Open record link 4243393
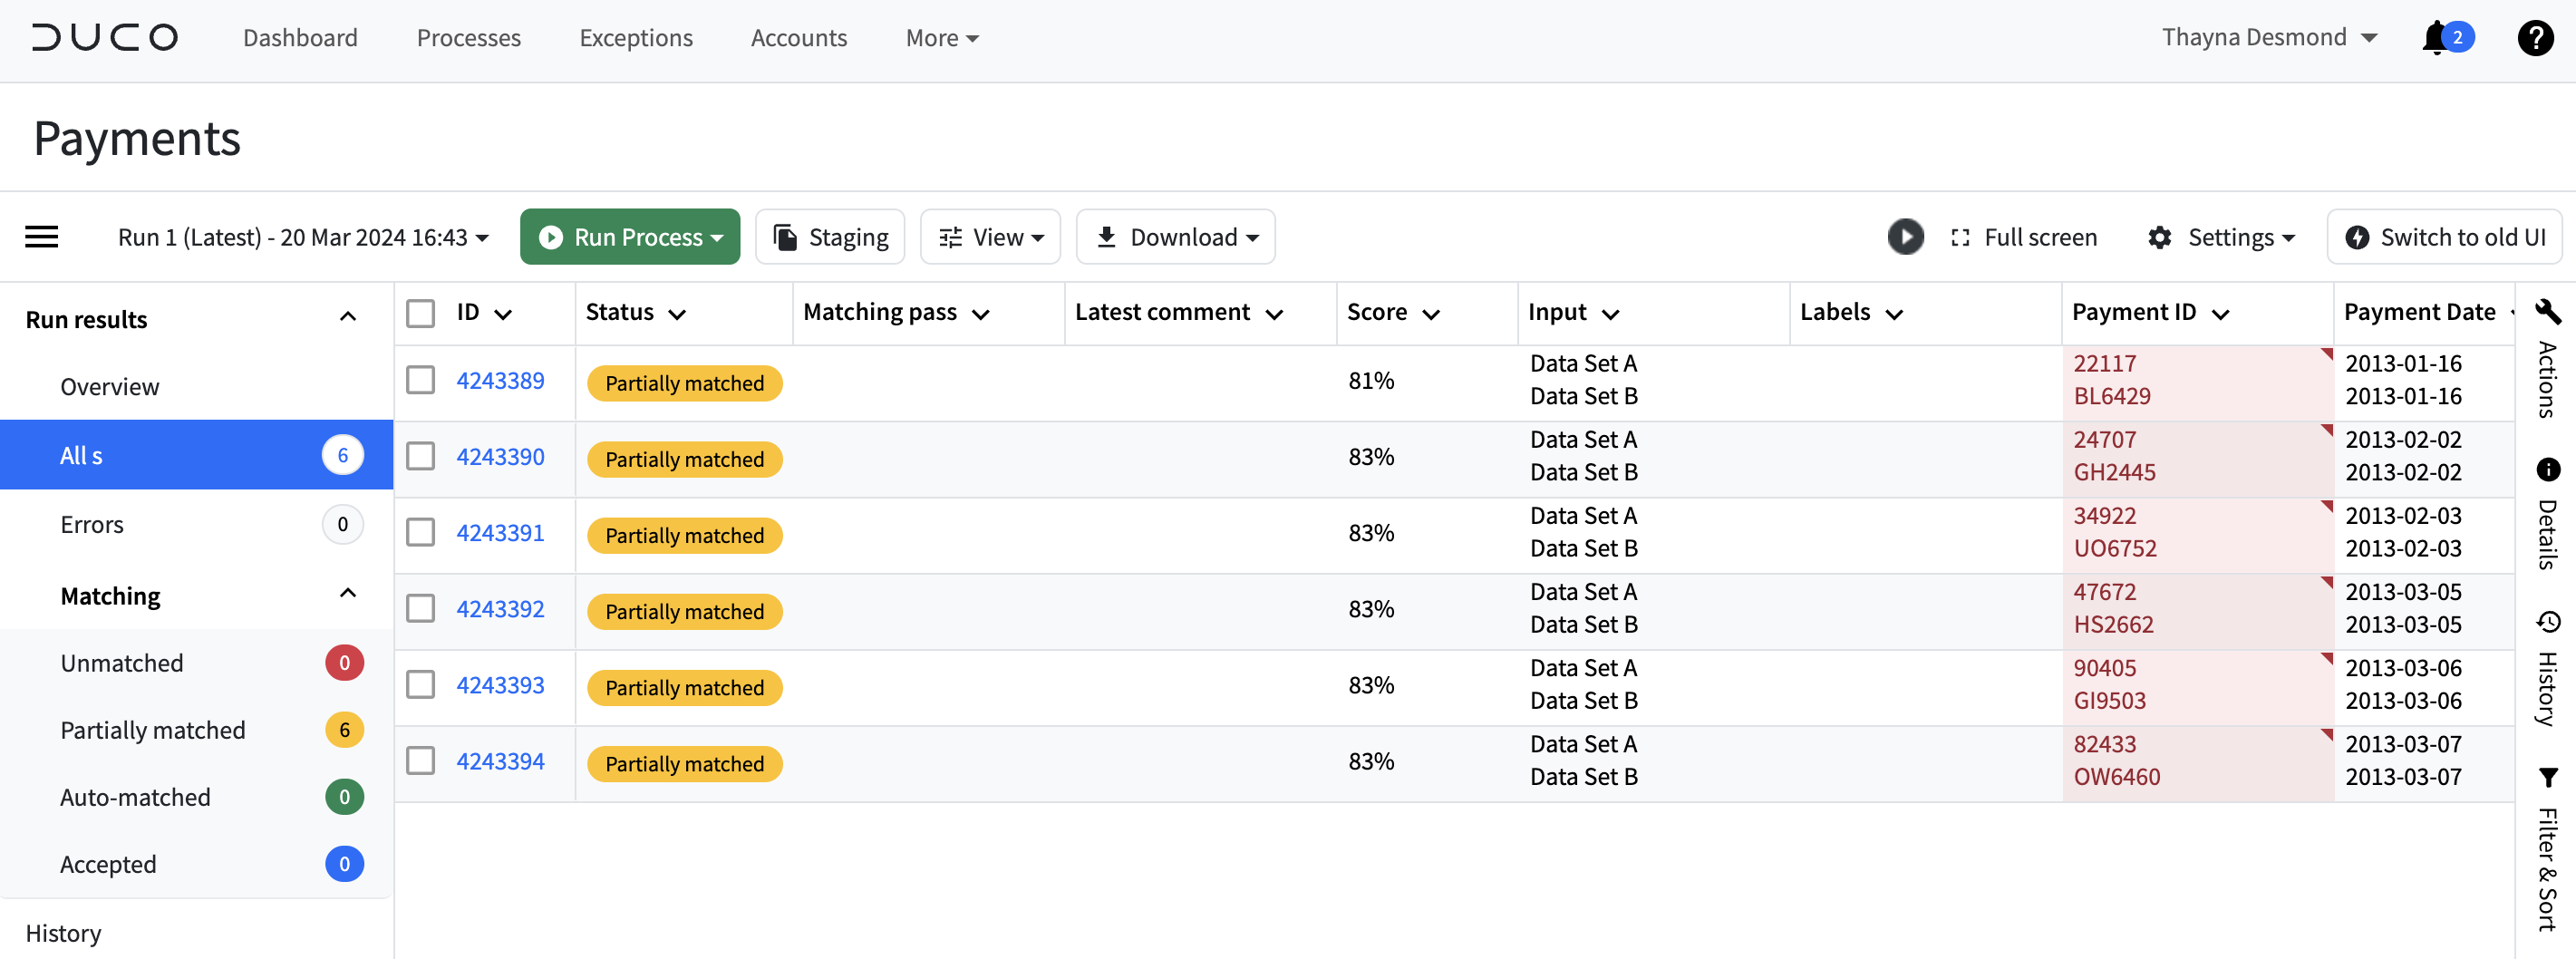 point(500,685)
